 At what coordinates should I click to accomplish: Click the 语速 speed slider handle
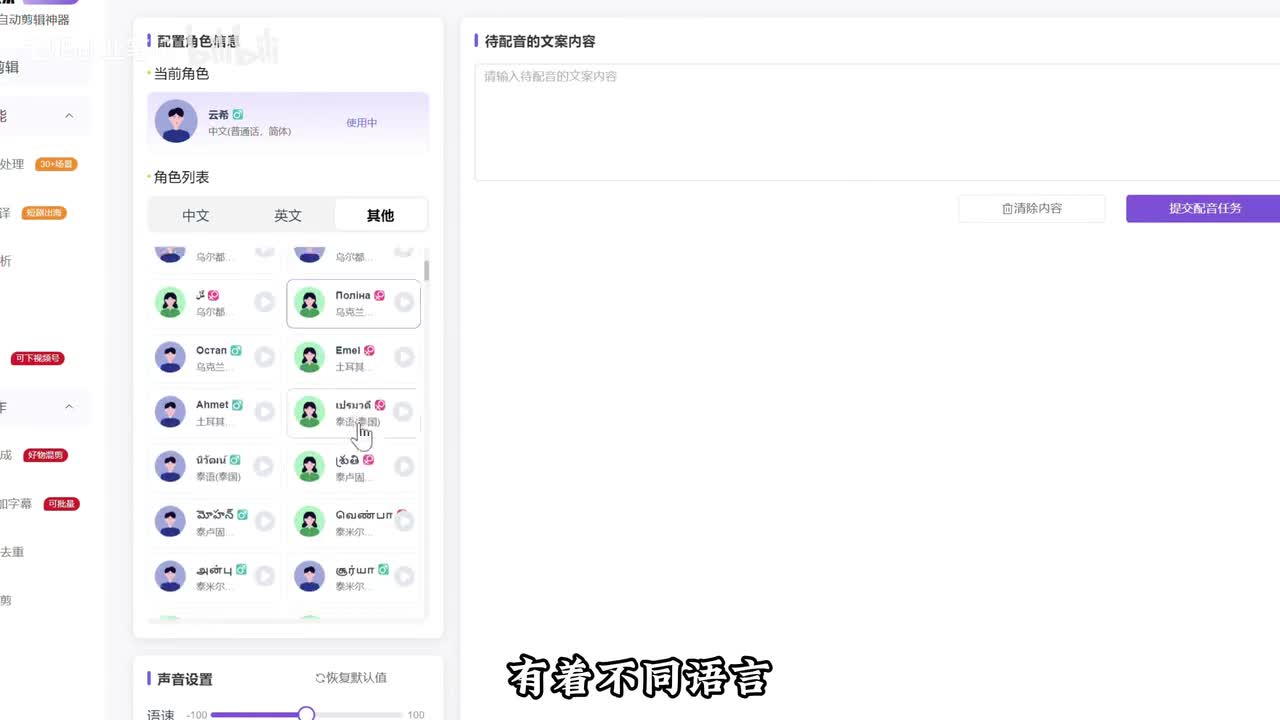click(306, 714)
